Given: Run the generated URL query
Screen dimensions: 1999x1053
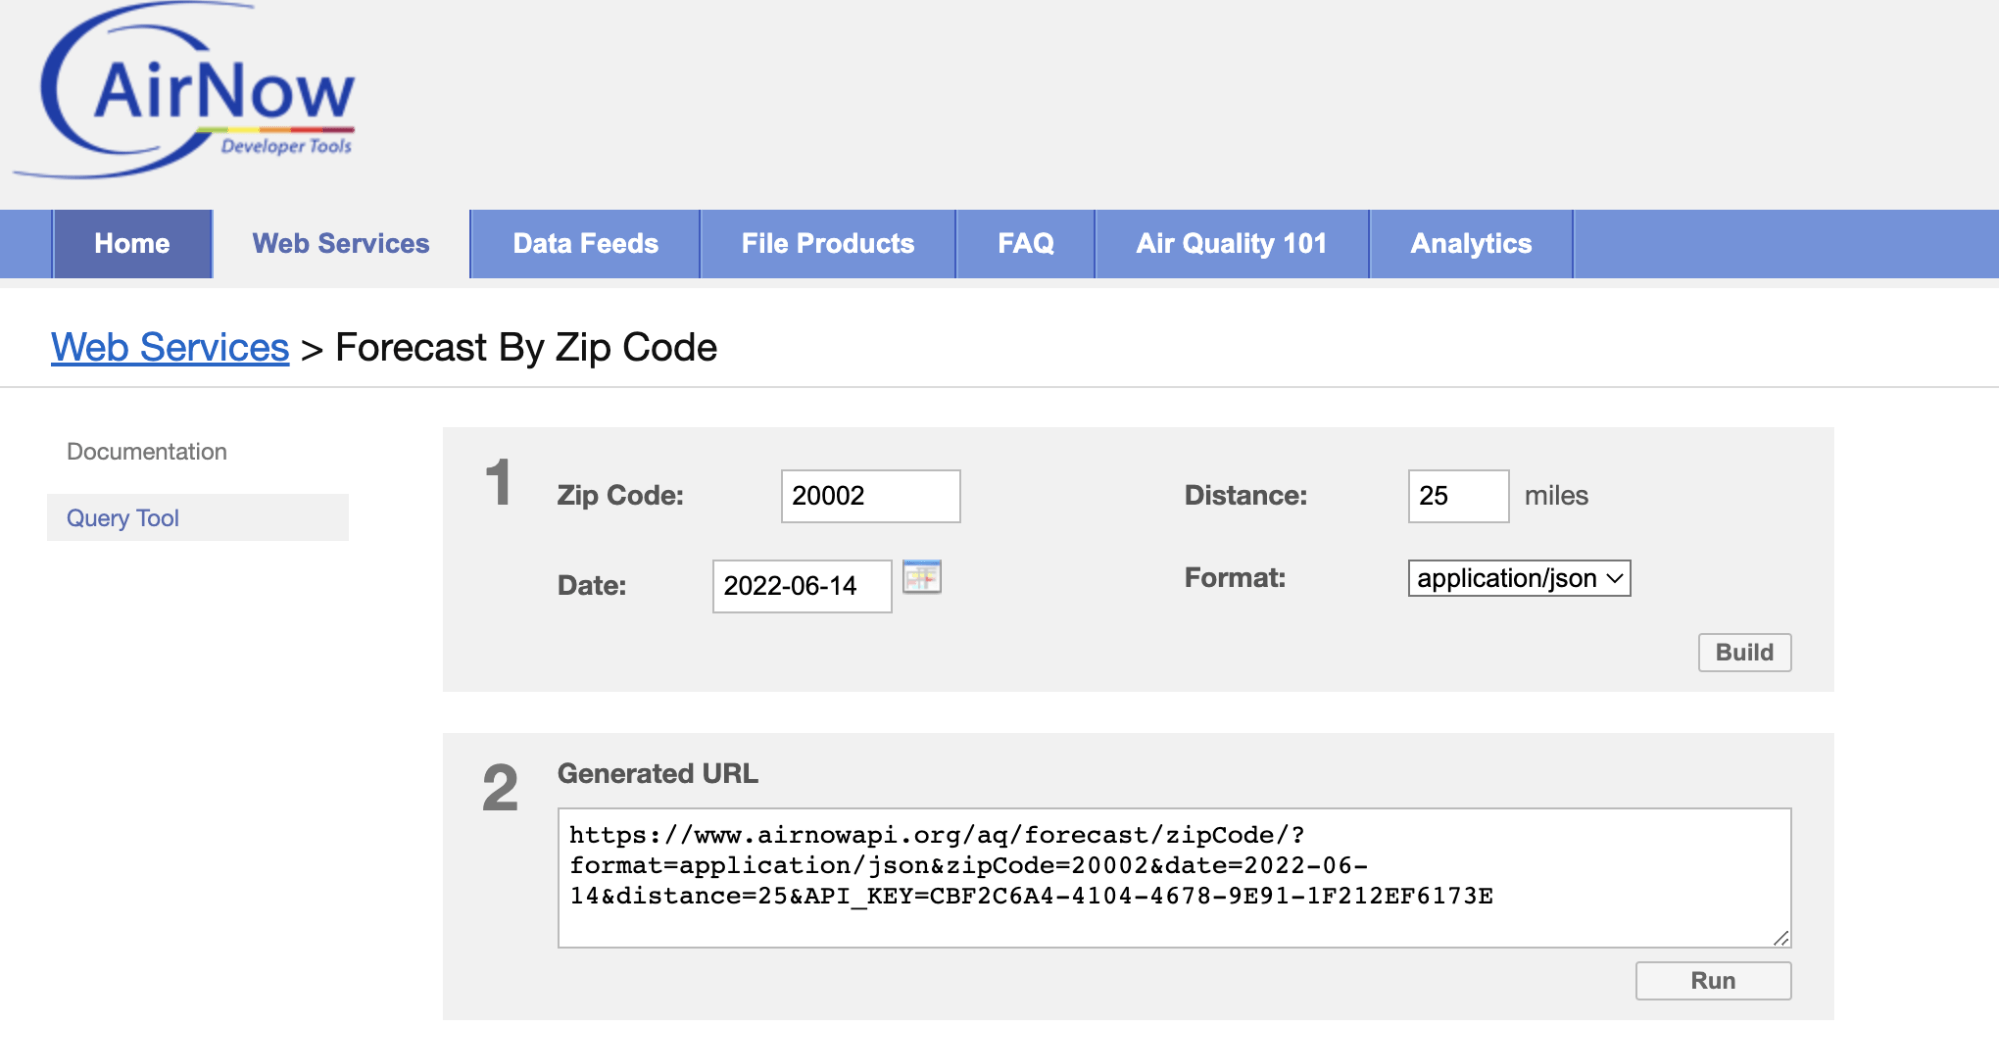Looking at the screenshot, I should [x=1712, y=981].
